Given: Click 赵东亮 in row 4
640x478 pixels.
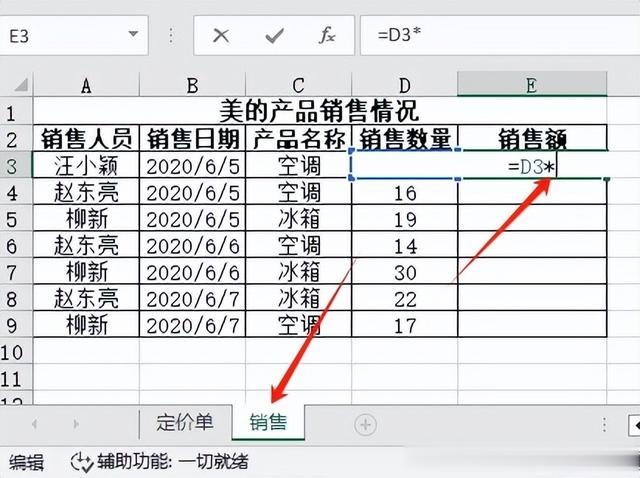Looking at the screenshot, I should click(x=86, y=192).
